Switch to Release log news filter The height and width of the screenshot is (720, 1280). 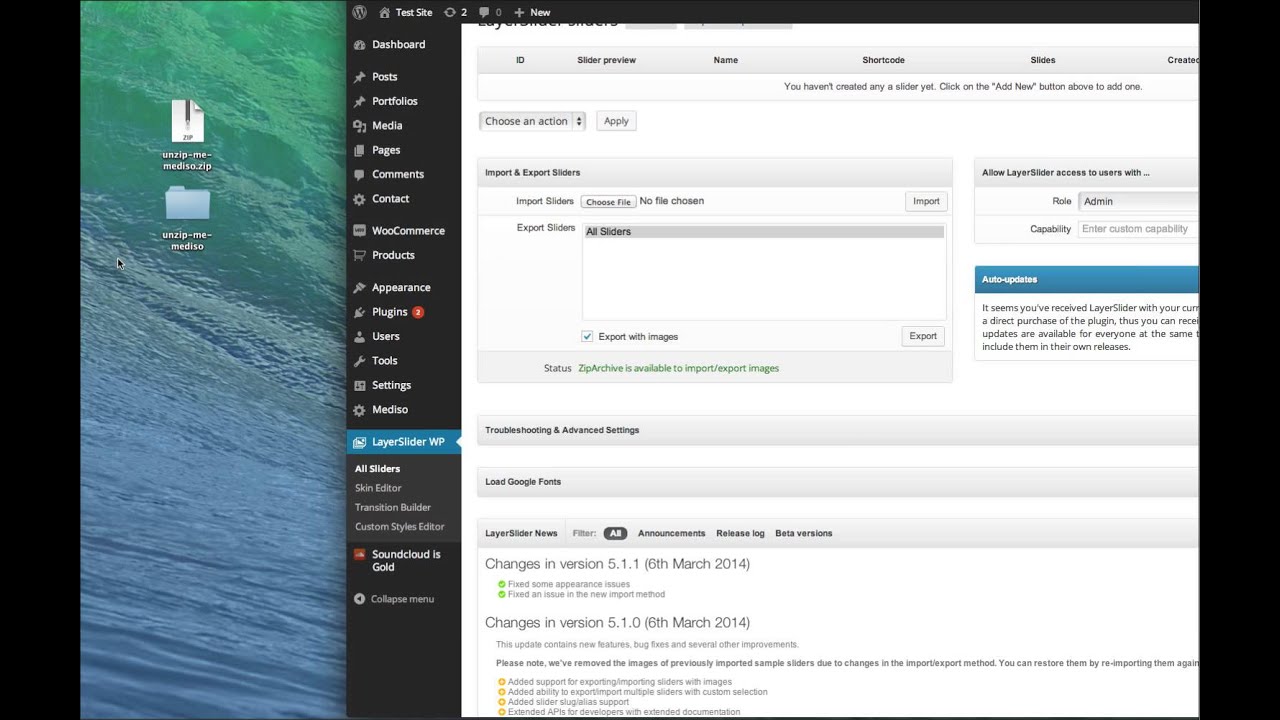pyautogui.click(x=740, y=534)
